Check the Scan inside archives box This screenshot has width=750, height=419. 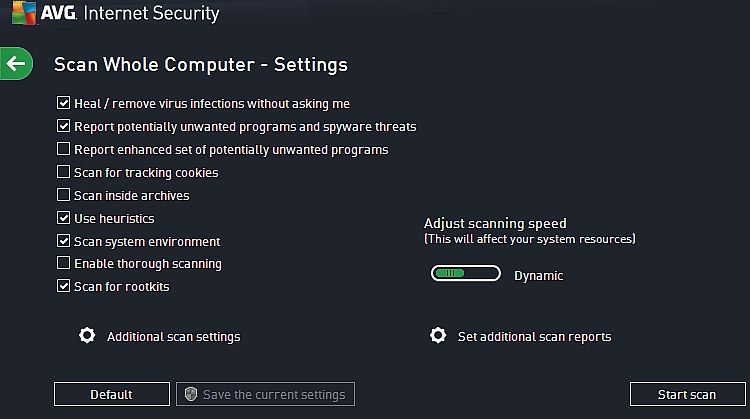tap(63, 195)
